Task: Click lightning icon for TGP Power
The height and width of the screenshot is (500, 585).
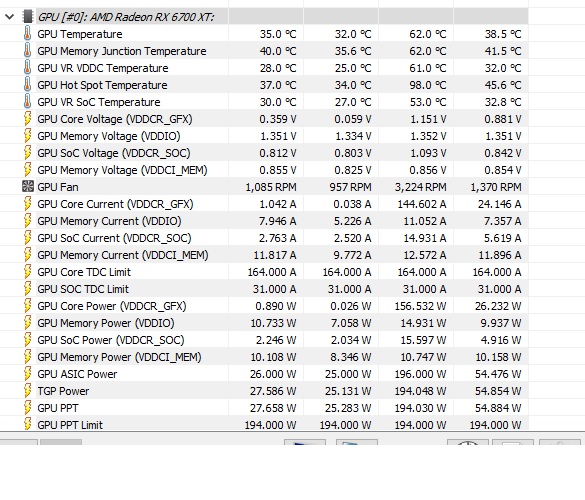Action: pos(27,391)
